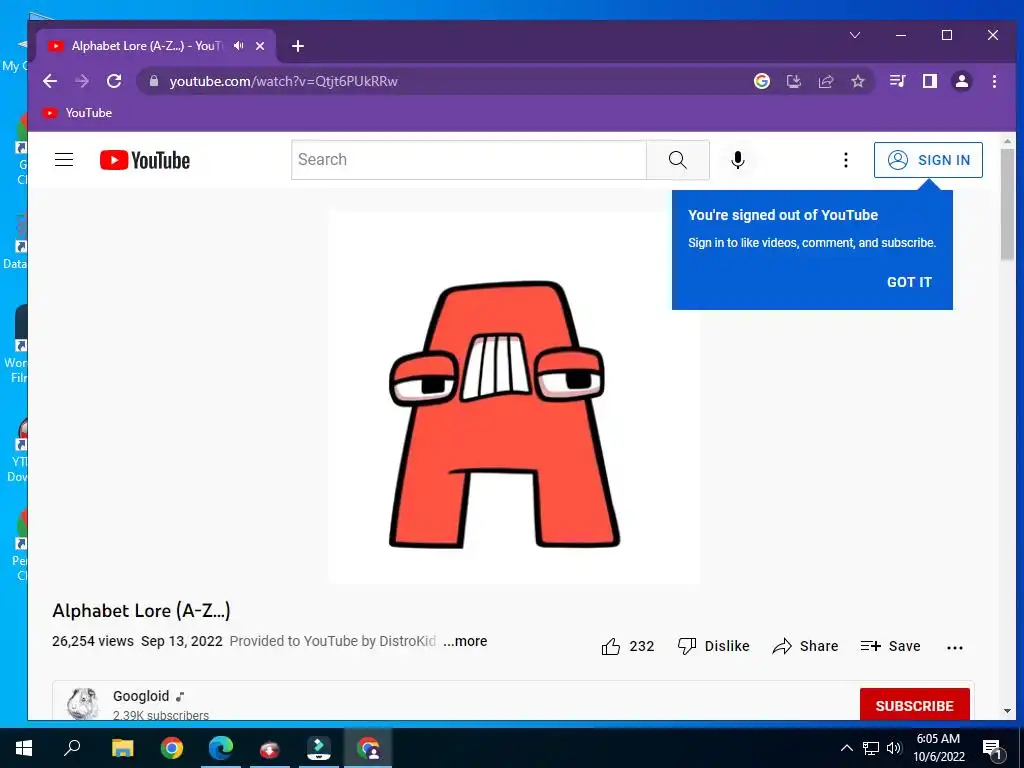Screen dimensions: 1024x768
Task: View site info lock icon
Action: (154, 81)
